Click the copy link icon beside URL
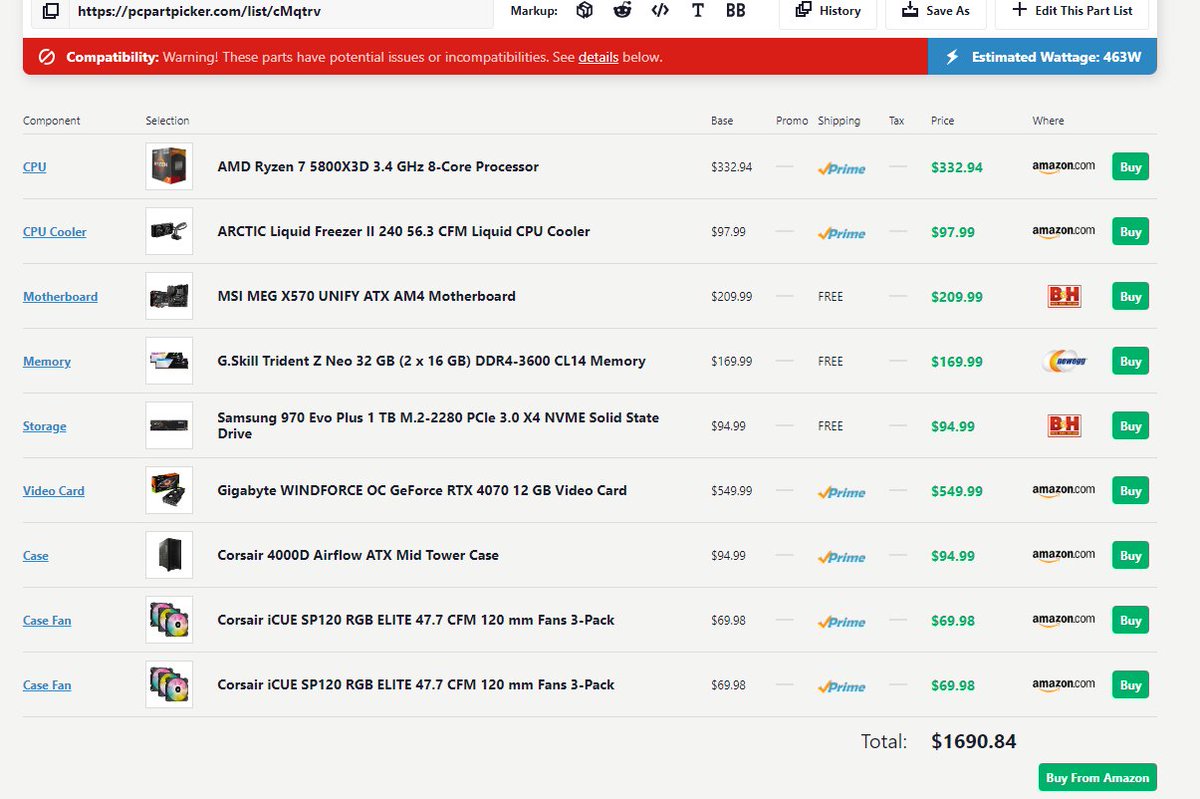The height and width of the screenshot is (799, 1200). pos(50,12)
